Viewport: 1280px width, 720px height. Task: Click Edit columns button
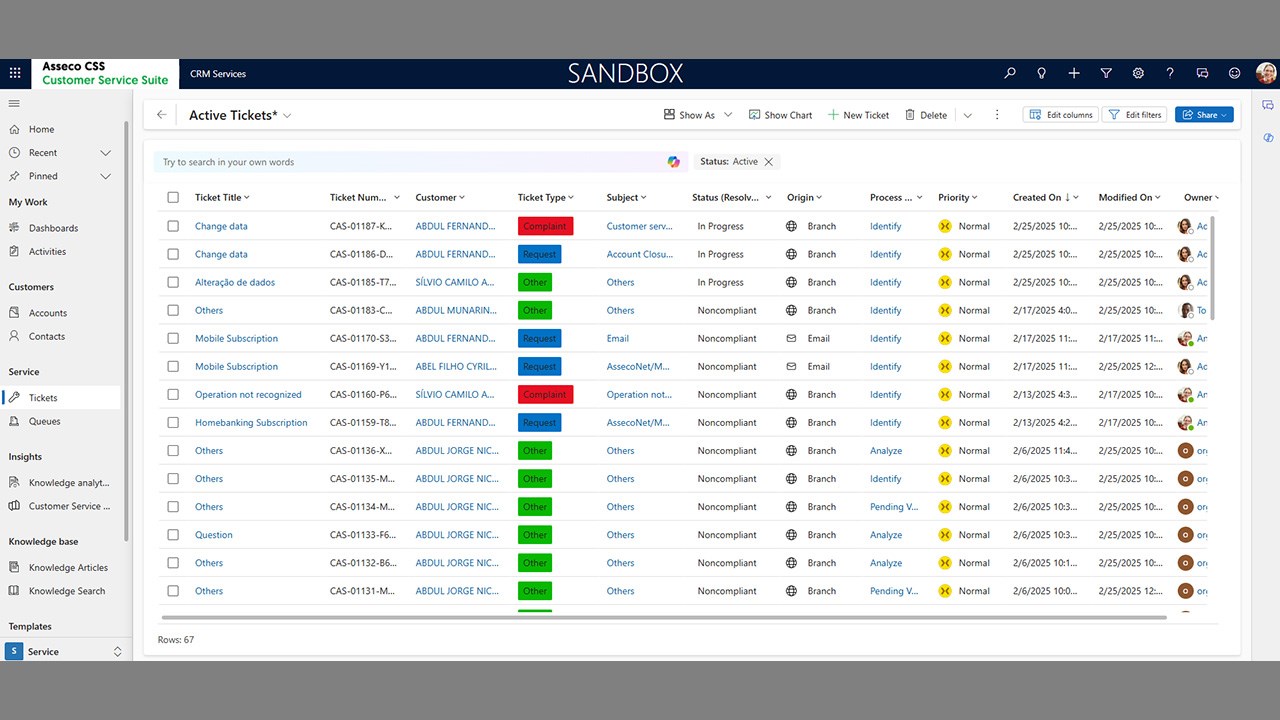point(1060,115)
